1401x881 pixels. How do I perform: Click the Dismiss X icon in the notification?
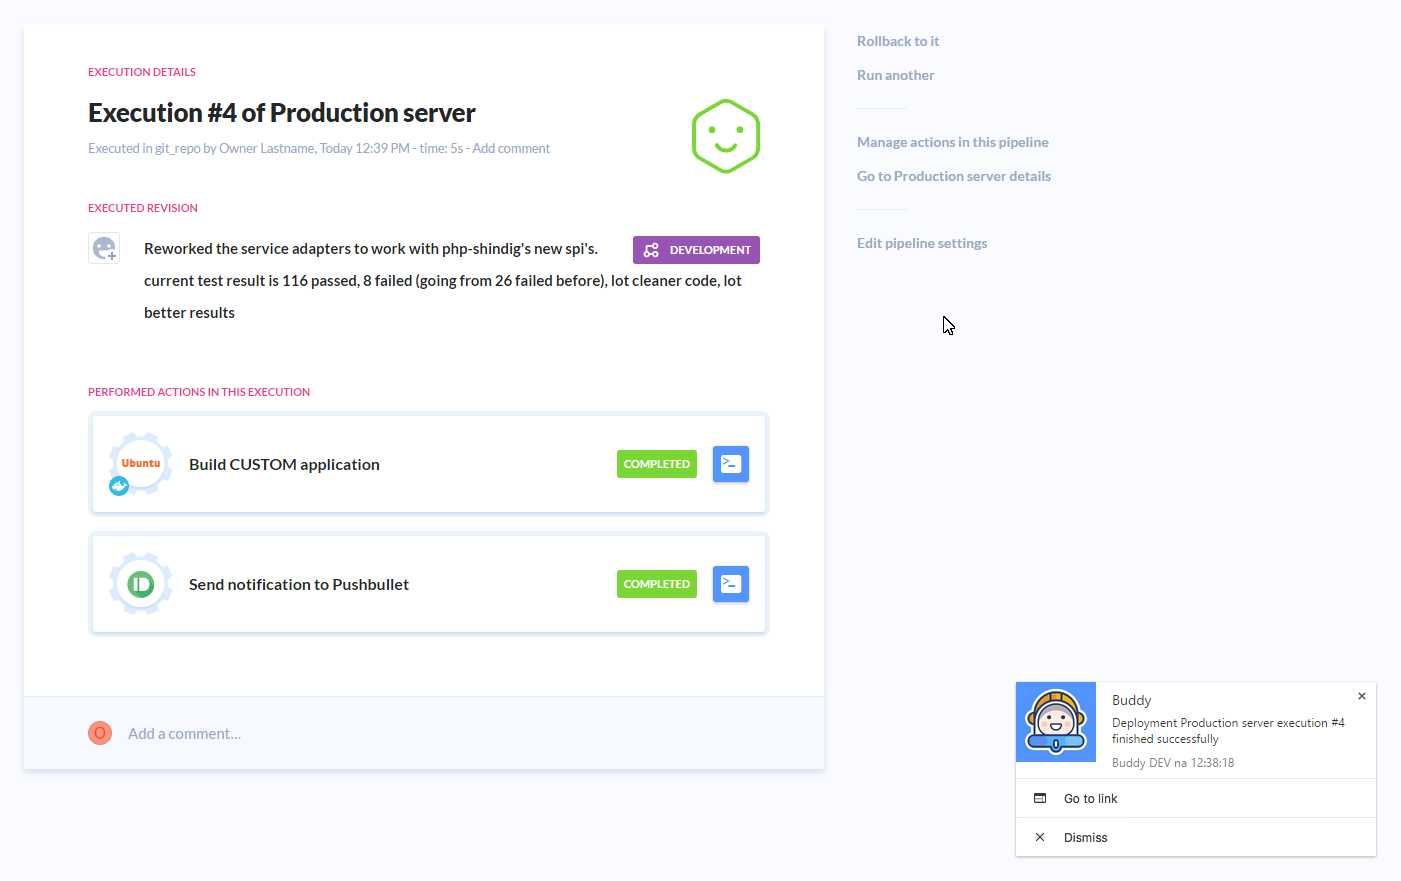coord(1040,837)
